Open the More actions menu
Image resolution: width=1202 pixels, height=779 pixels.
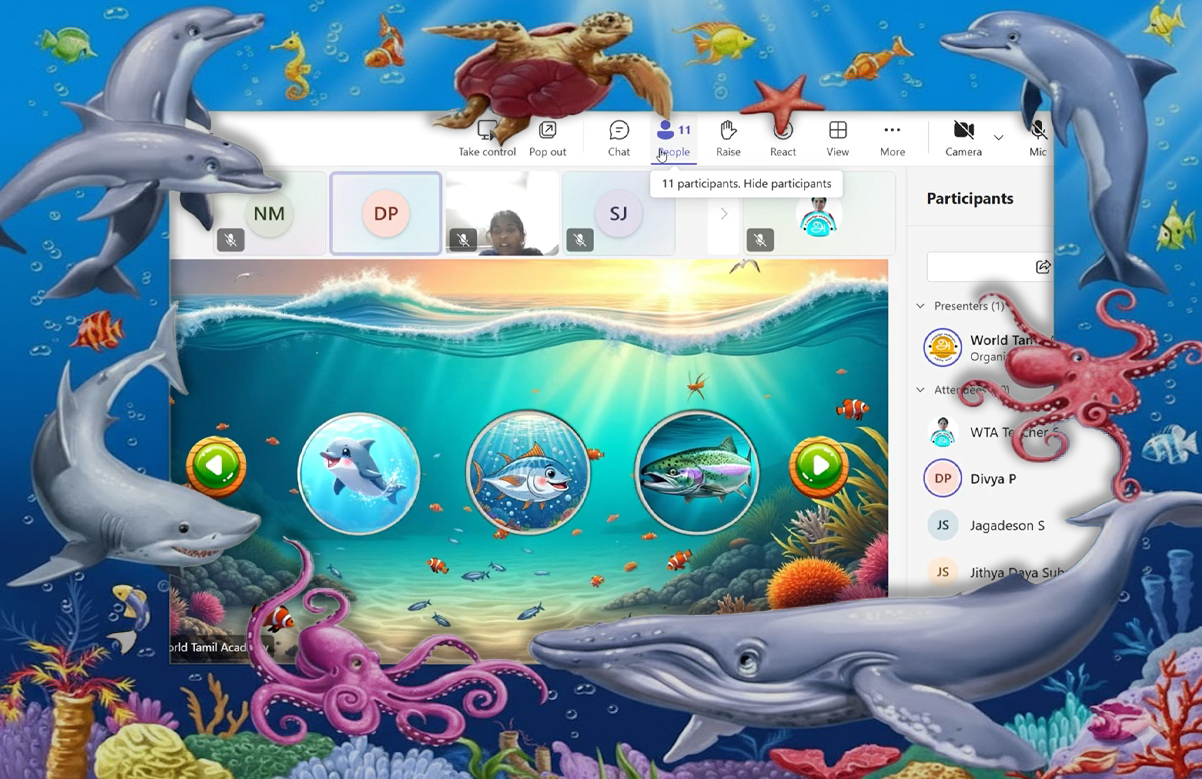(x=892, y=138)
